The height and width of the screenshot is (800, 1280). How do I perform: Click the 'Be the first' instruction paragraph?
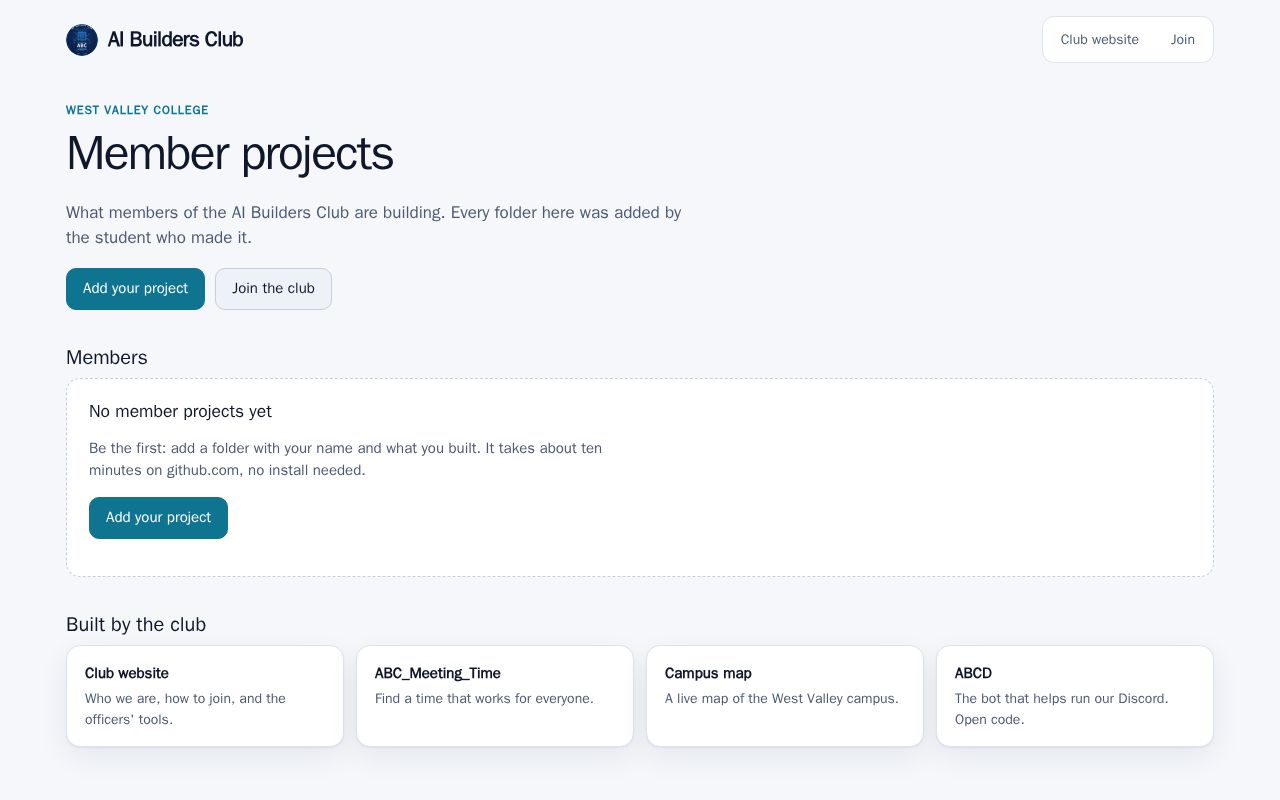pos(345,459)
